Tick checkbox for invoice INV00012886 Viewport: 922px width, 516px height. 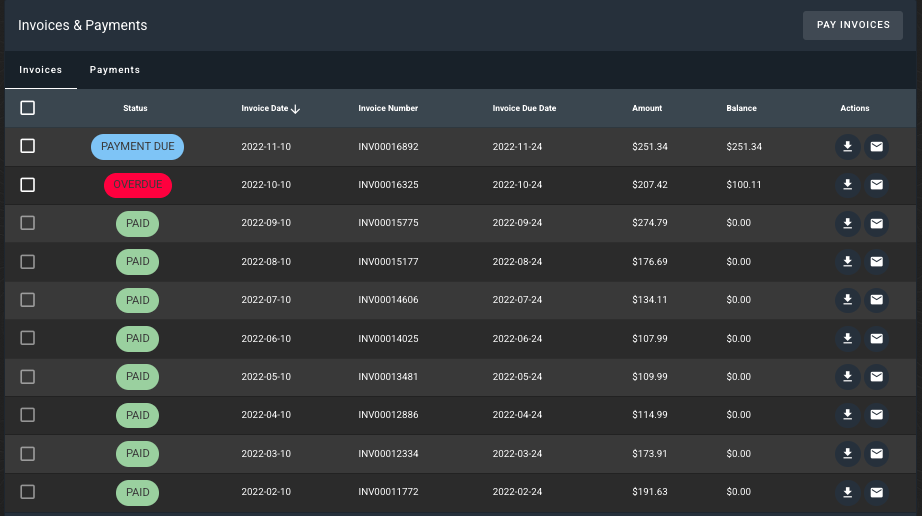coord(28,415)
